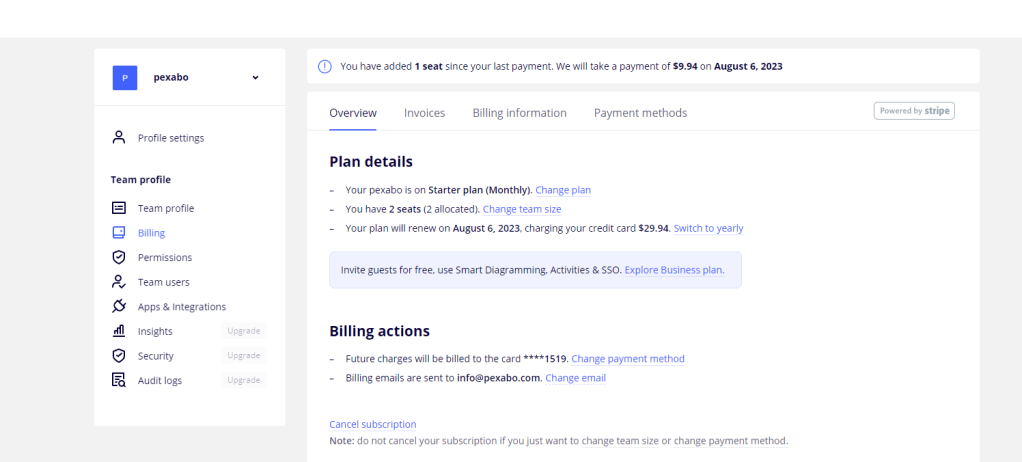1022x462 pixels.
Task: Click the ****1519 card number text
Action: (x=546, y=358)
